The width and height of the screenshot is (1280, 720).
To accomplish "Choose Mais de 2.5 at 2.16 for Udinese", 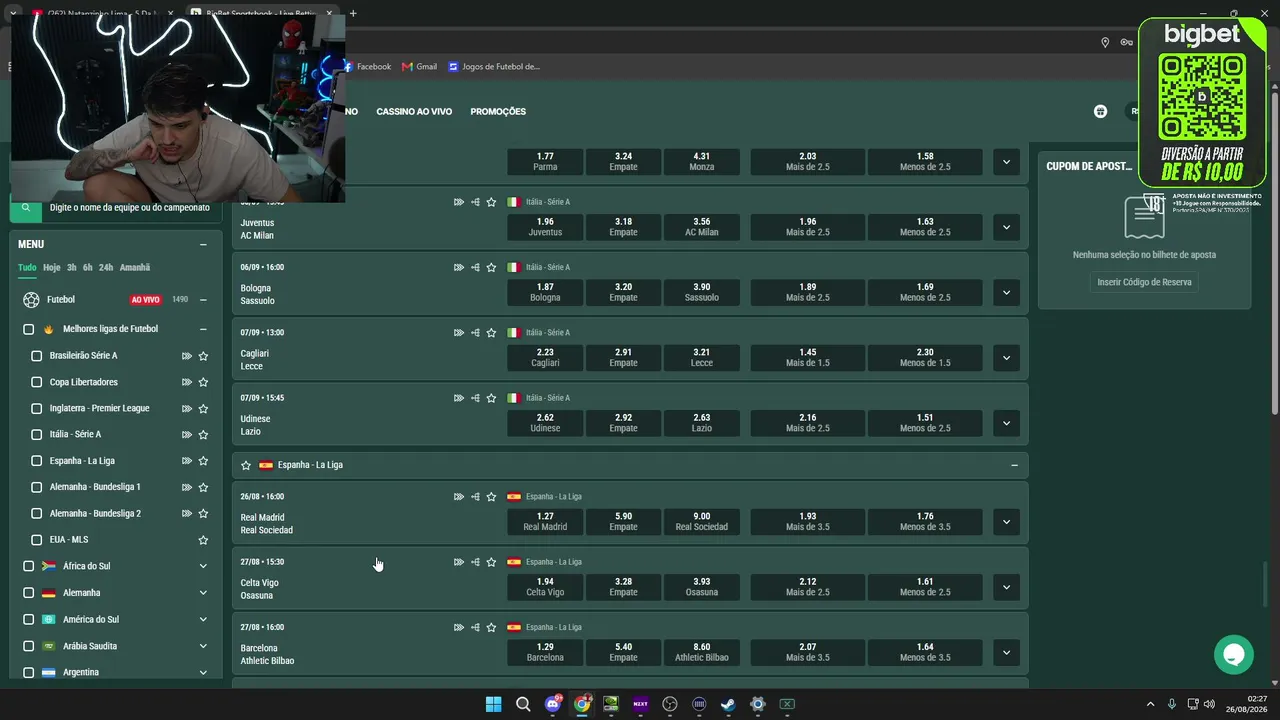I will (808, 423).
